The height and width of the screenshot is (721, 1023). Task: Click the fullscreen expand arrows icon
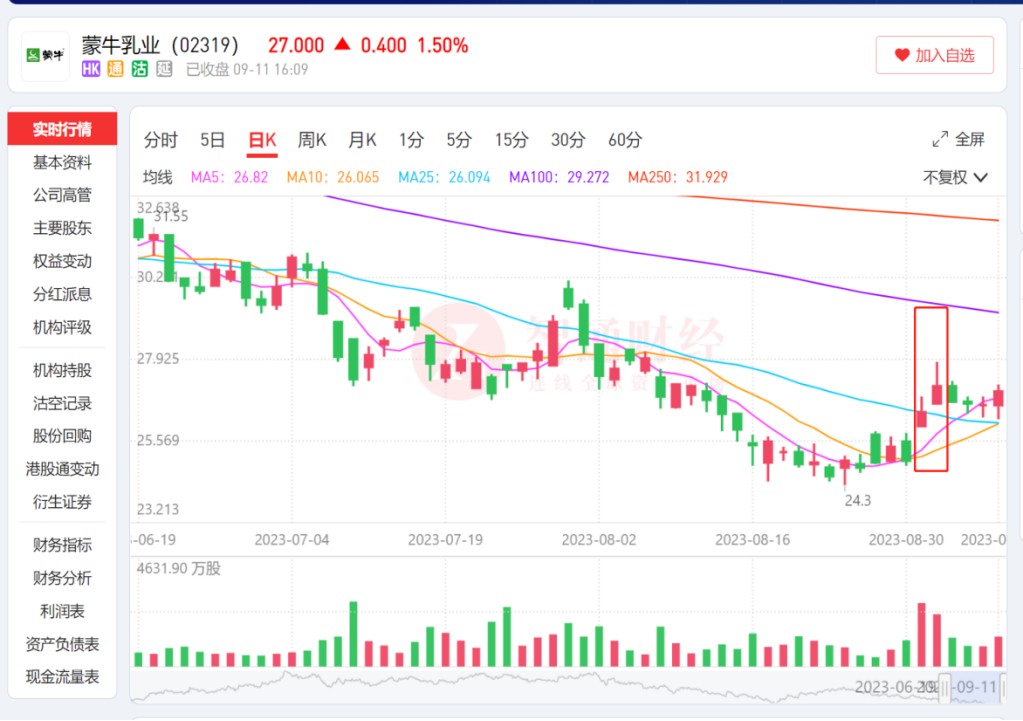940,140
